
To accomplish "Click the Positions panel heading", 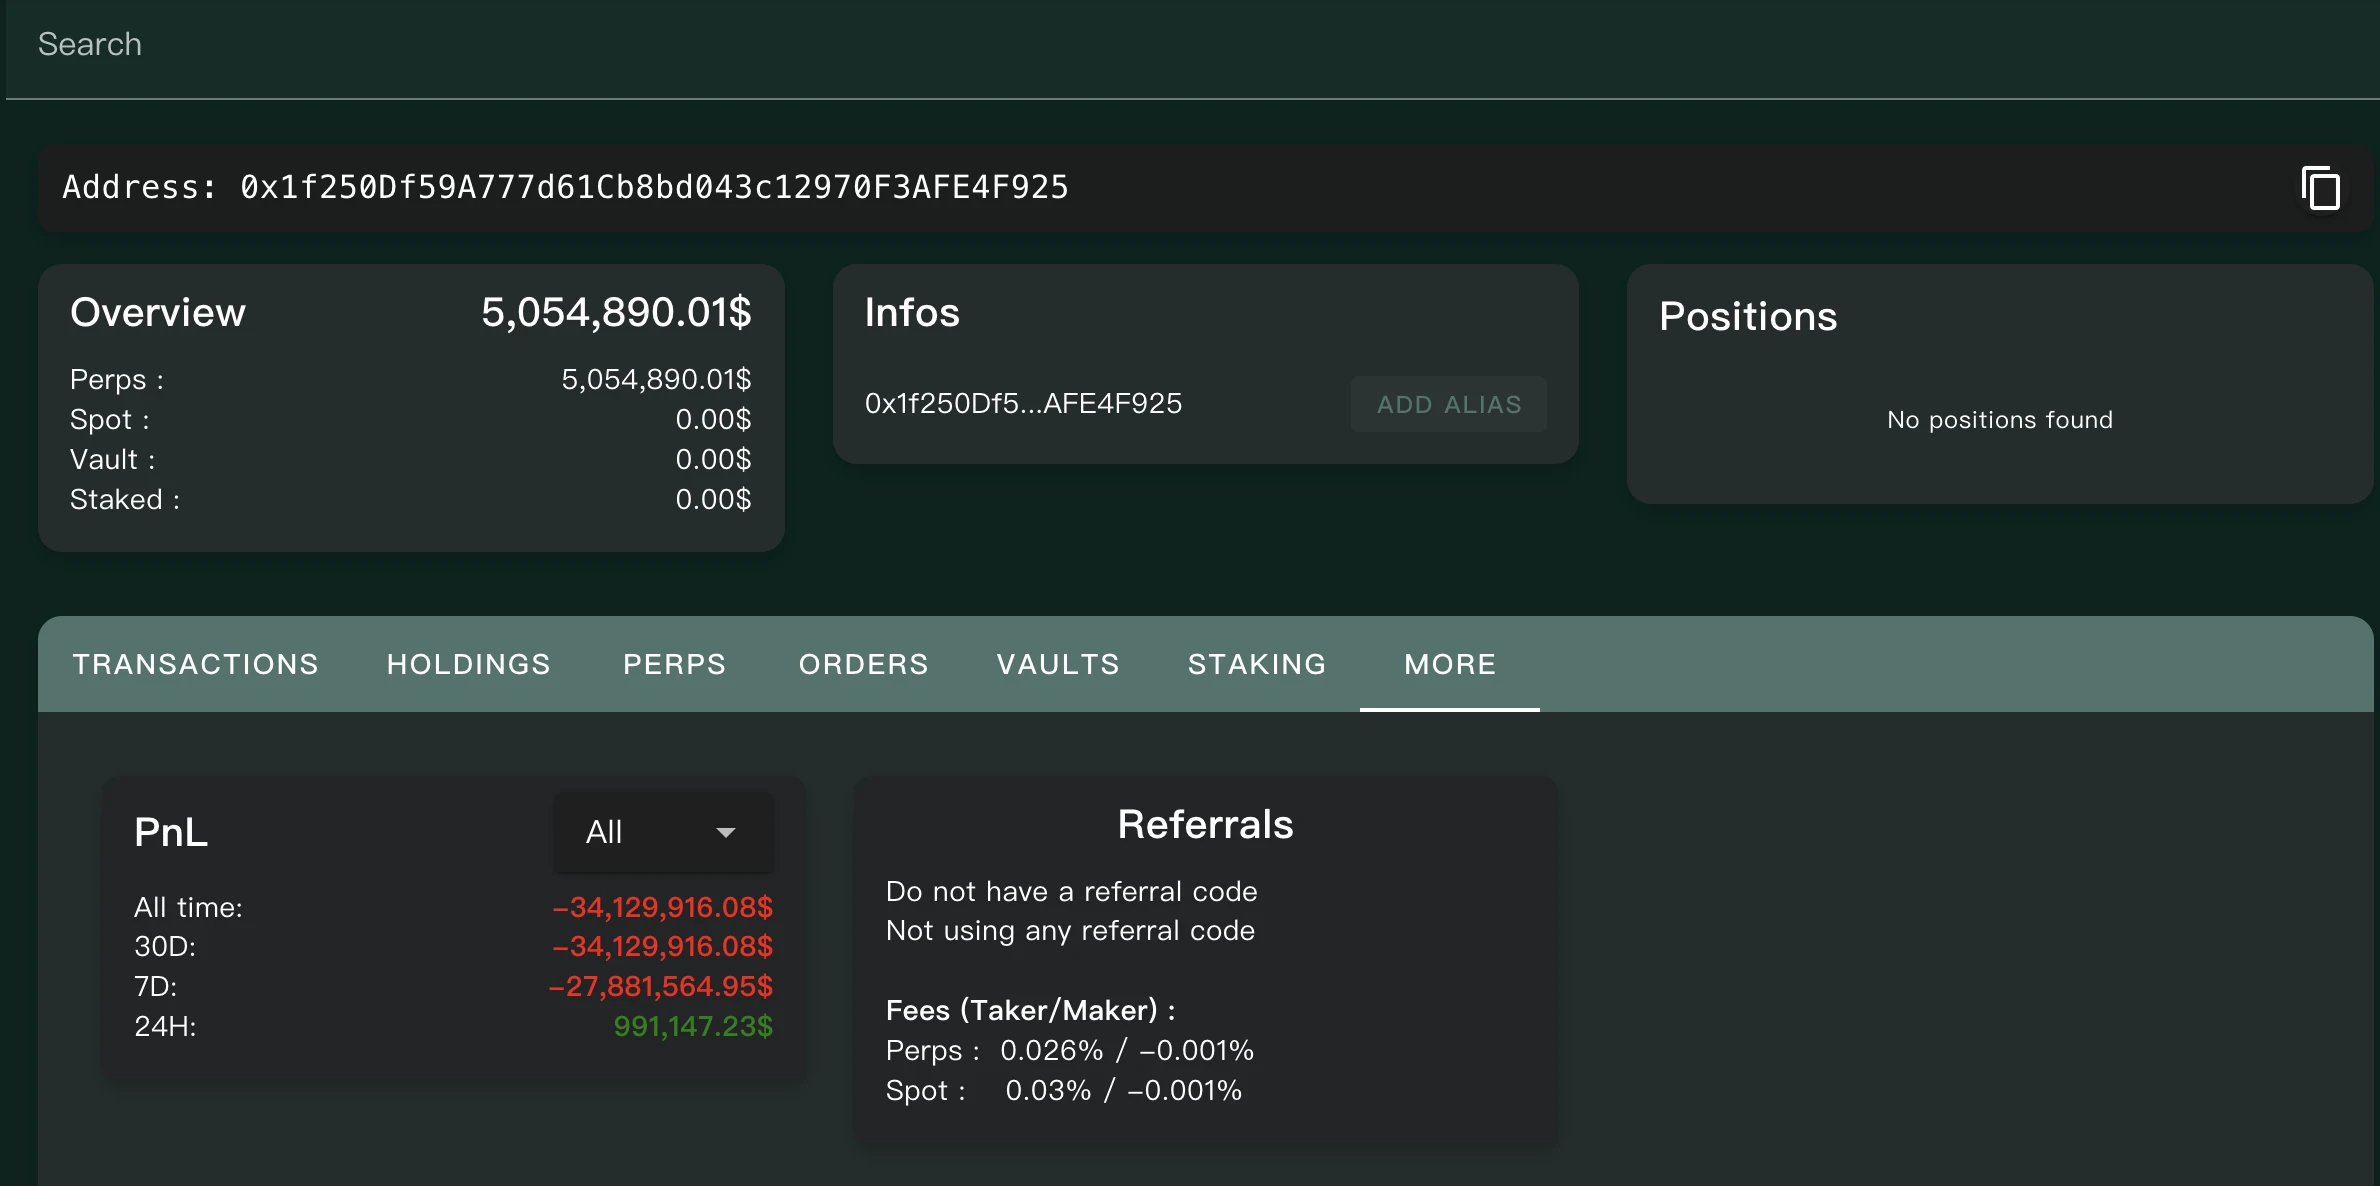I will pyautogui.click(x=1747, y=316).
